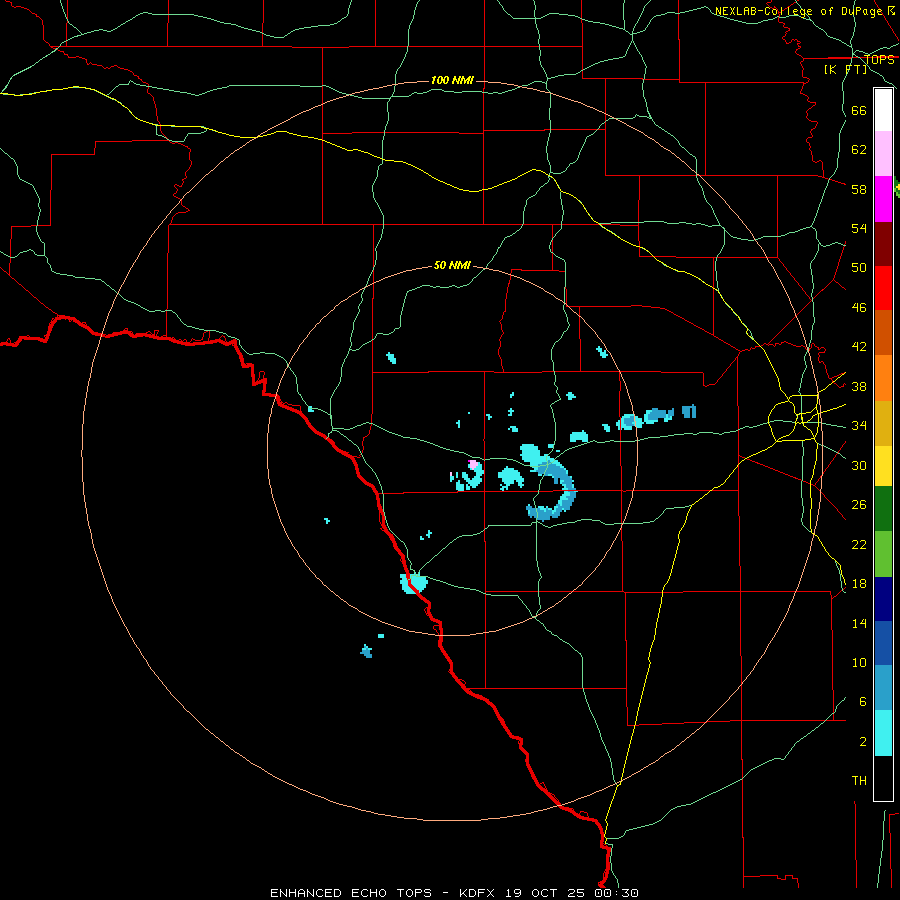The width and height of the screenshot is (900, 900).
Task: Click the 26 legend value
Action: [859, 505]
